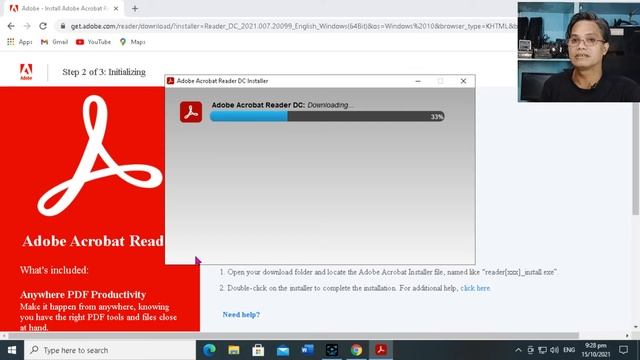Open Maps bookmark

click(132, 42)
